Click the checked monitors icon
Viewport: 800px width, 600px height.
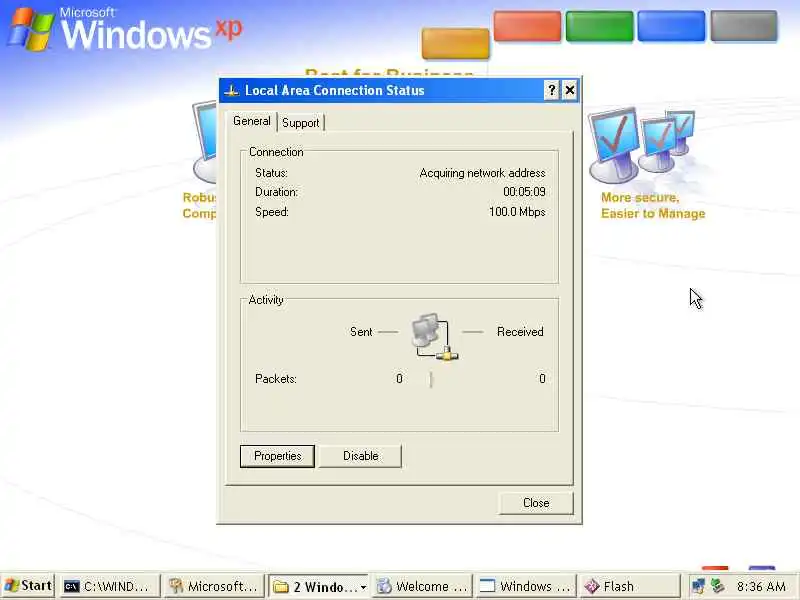pos(642,145)
